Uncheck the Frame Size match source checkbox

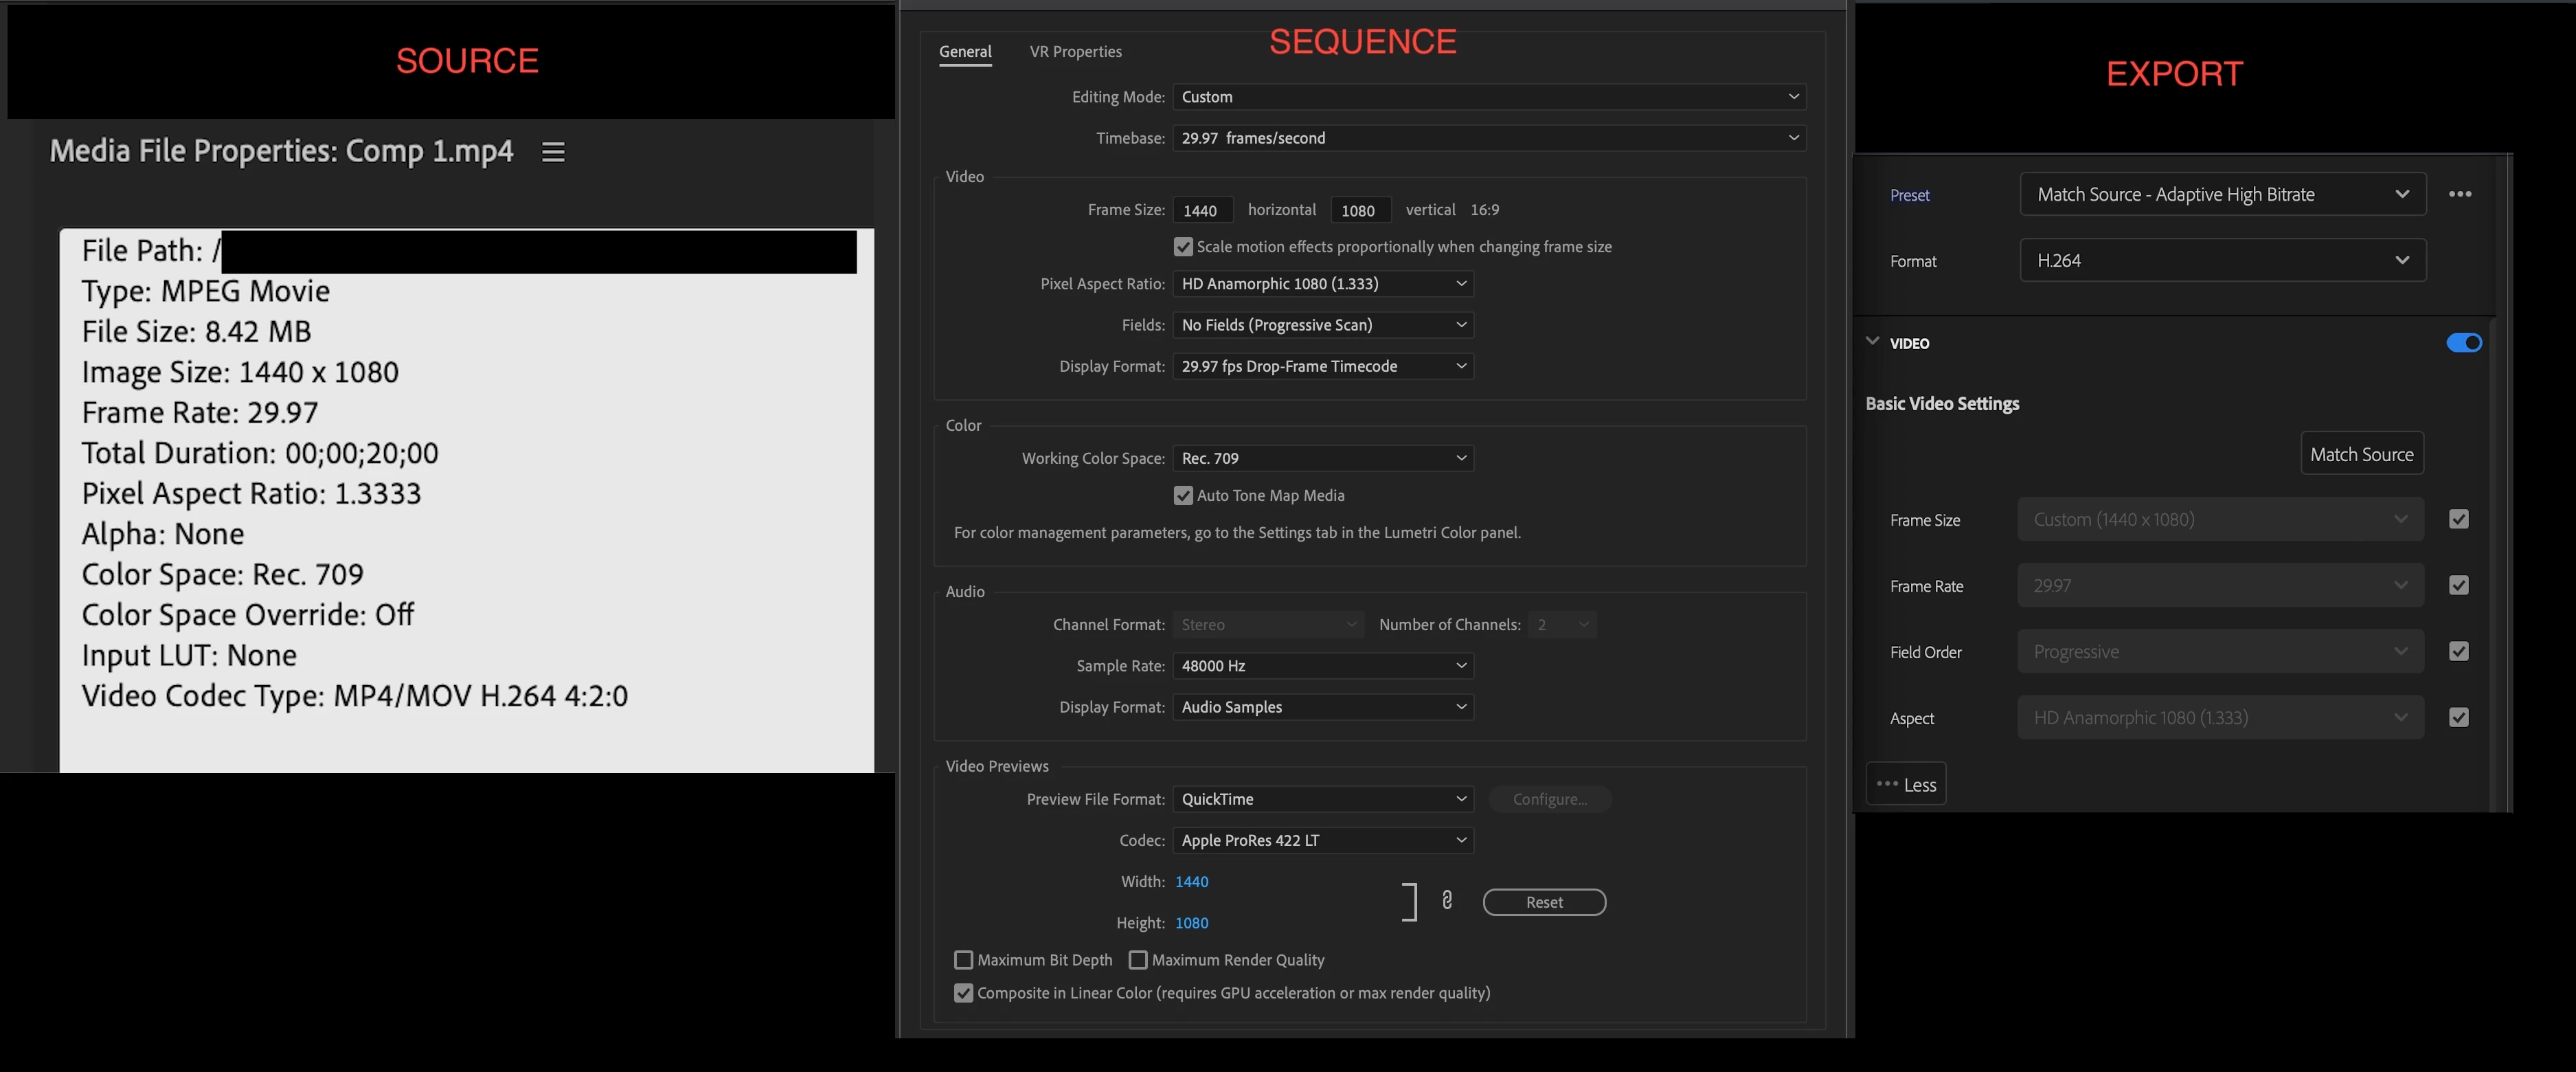click(x=2458, y=519)
